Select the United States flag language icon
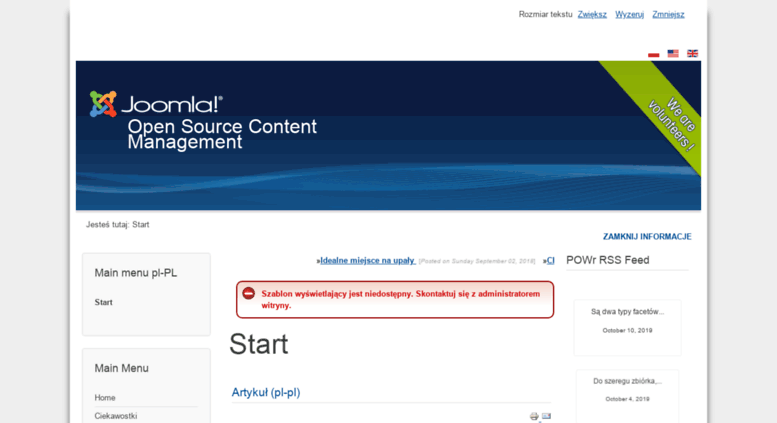This screenshot has width=777, height=423. (673, 53)
